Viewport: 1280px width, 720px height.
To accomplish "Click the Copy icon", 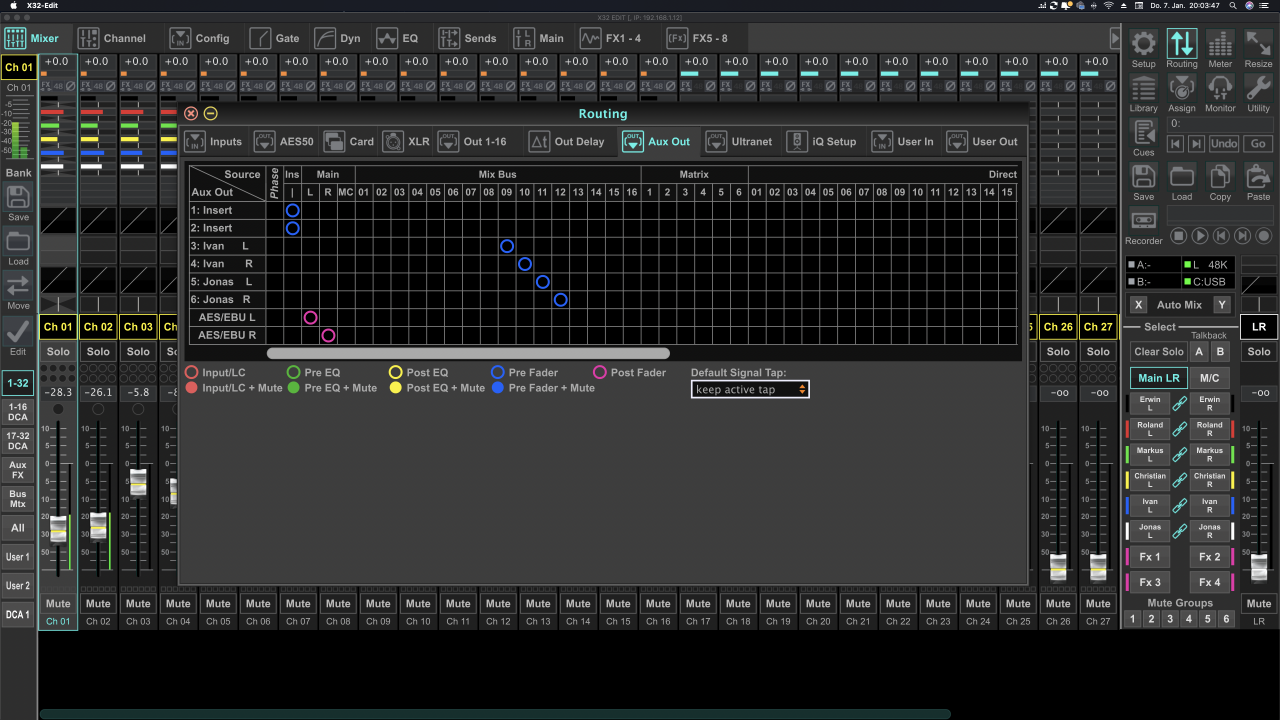I will tap(1220, 176).
